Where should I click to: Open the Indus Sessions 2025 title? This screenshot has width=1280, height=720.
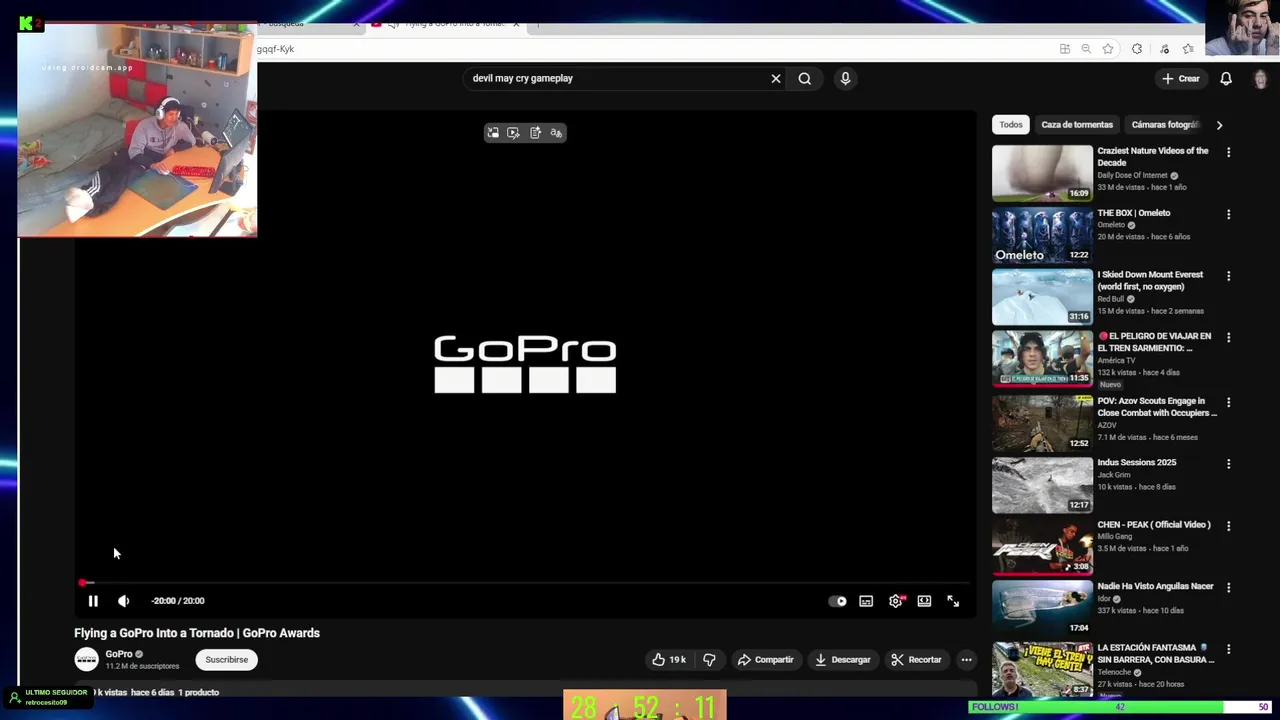pos(1137,463)
